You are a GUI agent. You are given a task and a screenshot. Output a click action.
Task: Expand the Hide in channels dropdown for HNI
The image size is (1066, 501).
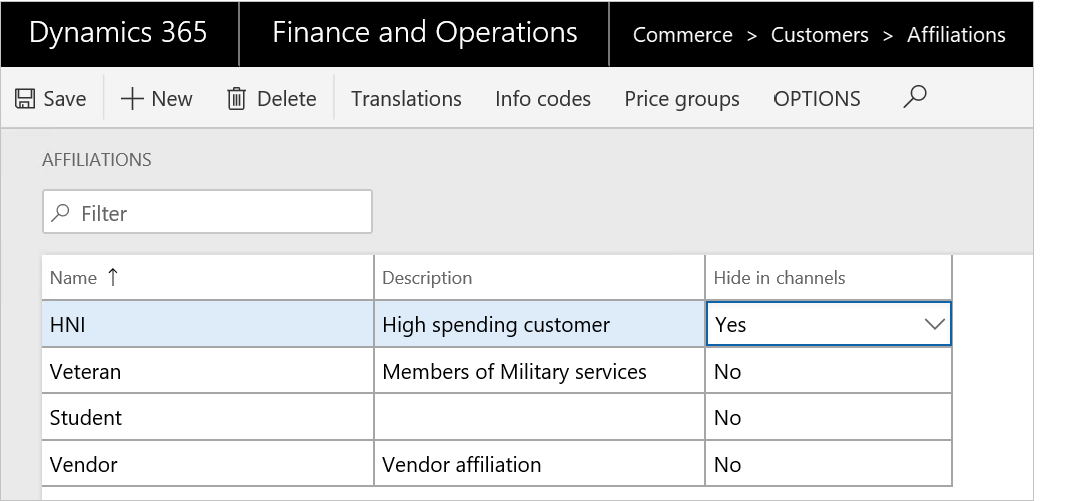click(x=935, y=324)
